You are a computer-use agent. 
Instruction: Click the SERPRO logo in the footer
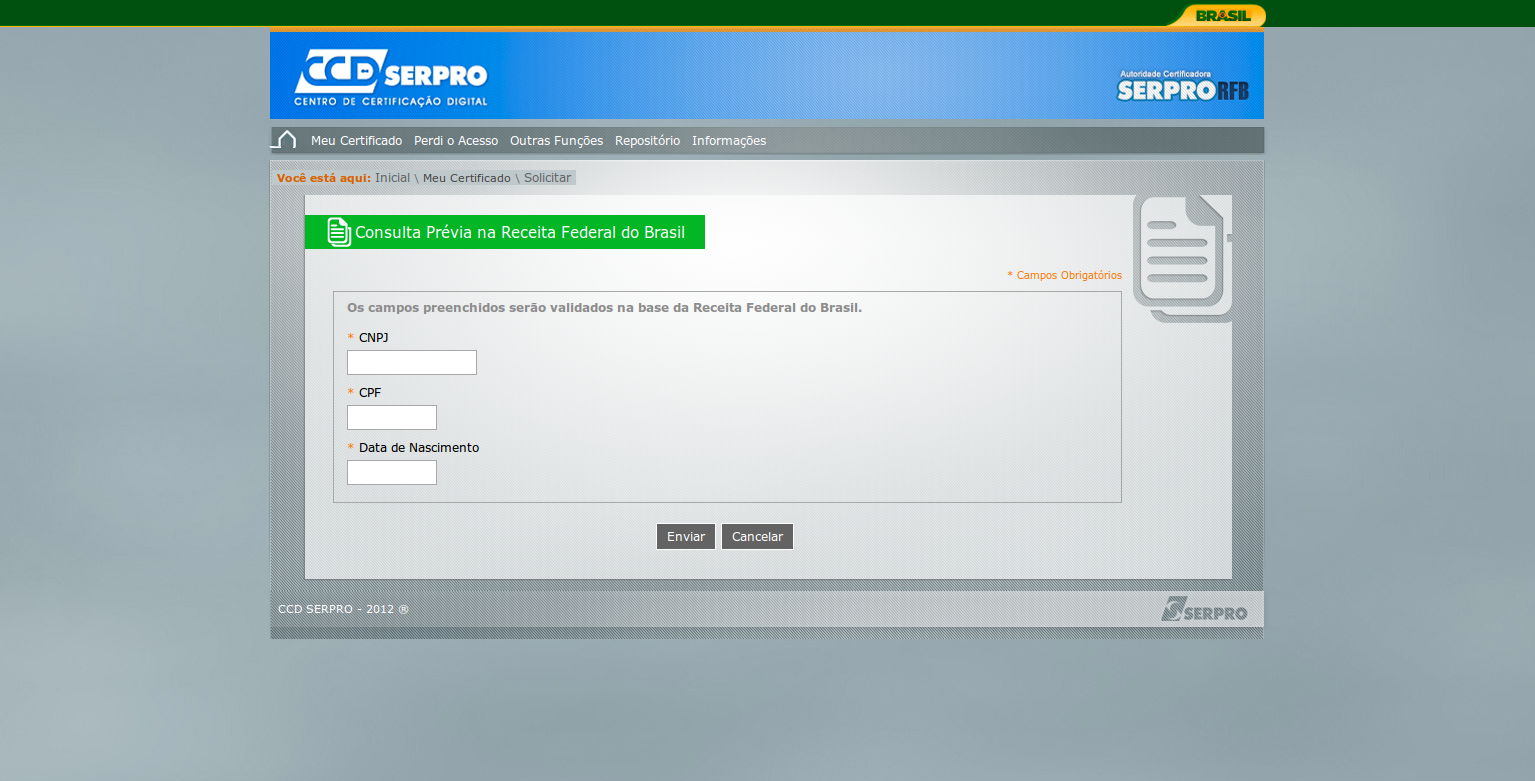tap(1204, 608)
